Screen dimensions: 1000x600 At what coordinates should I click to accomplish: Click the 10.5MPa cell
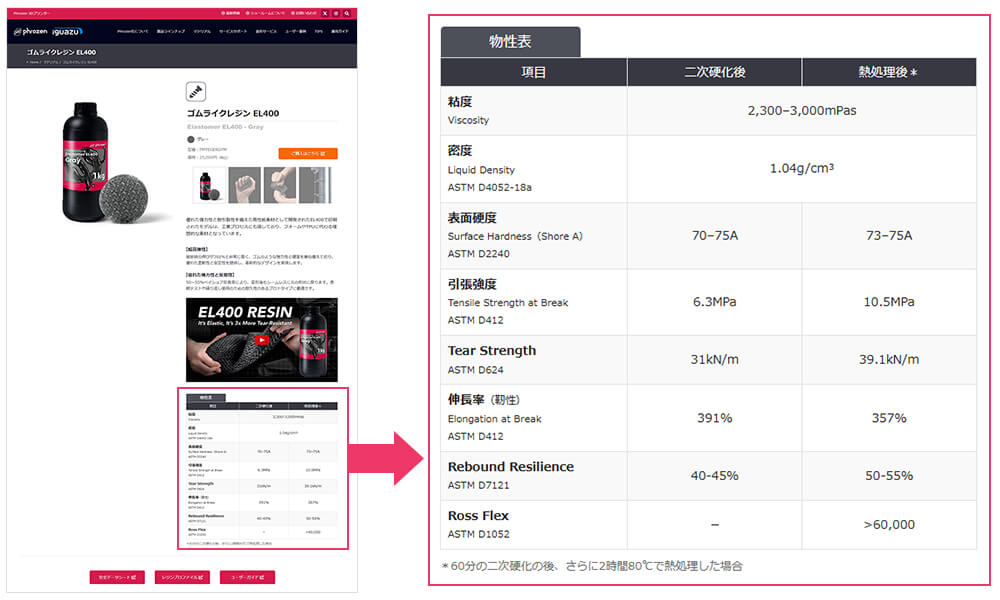click(x=888, y=302)
